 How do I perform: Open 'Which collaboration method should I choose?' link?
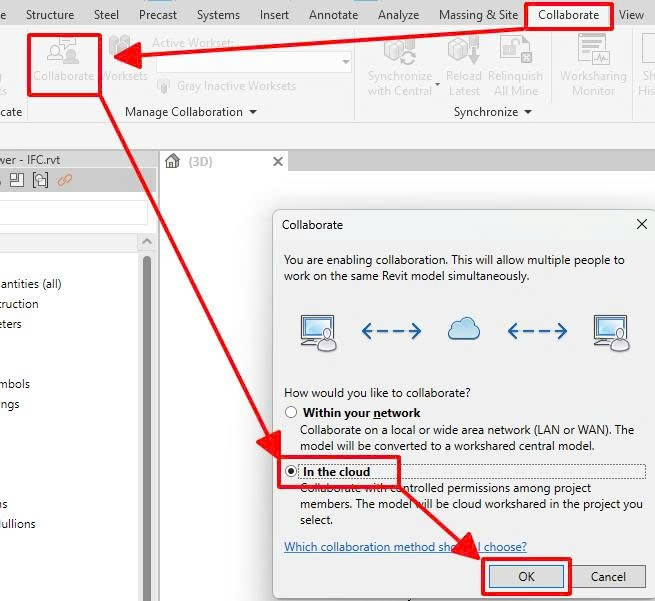[405, 546]
